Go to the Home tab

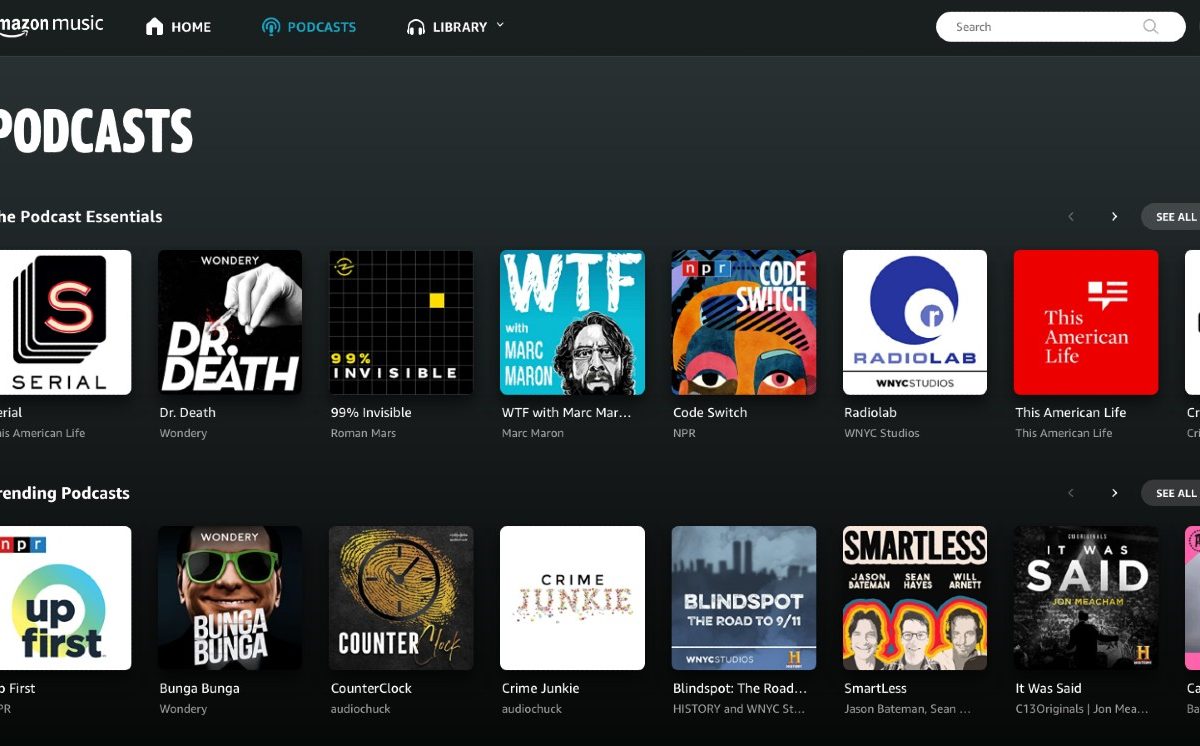(179, 27)
